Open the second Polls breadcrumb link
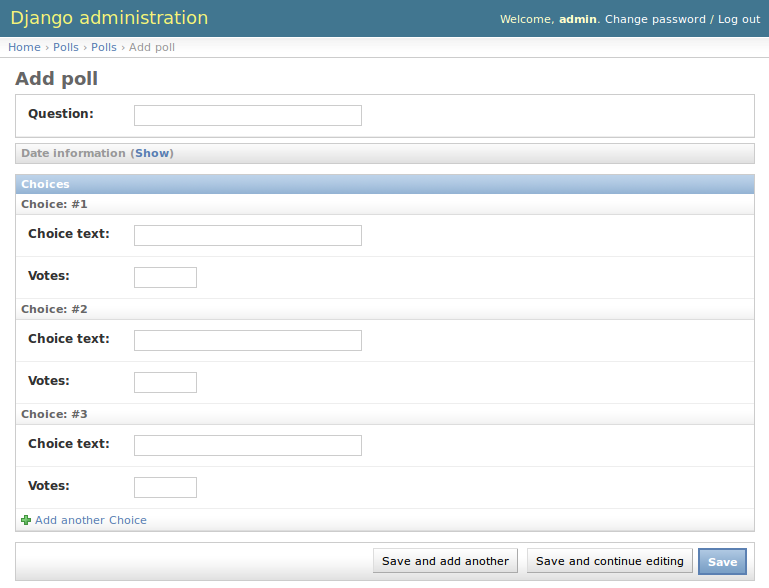The image size is (769, 588). coord(104,47)
